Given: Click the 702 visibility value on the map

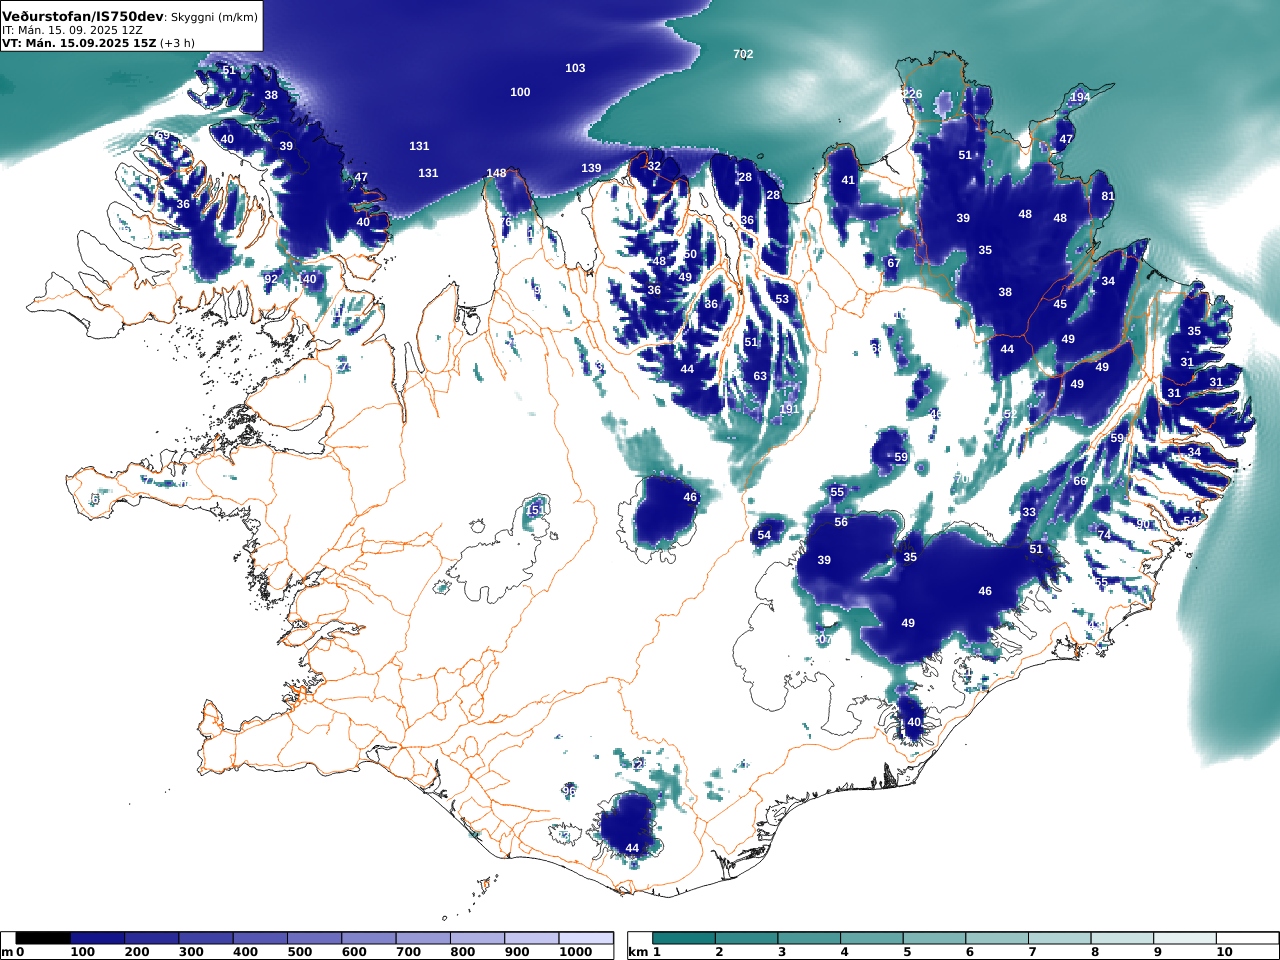Looking at the screenshot, I should click(x=743, y=54).
